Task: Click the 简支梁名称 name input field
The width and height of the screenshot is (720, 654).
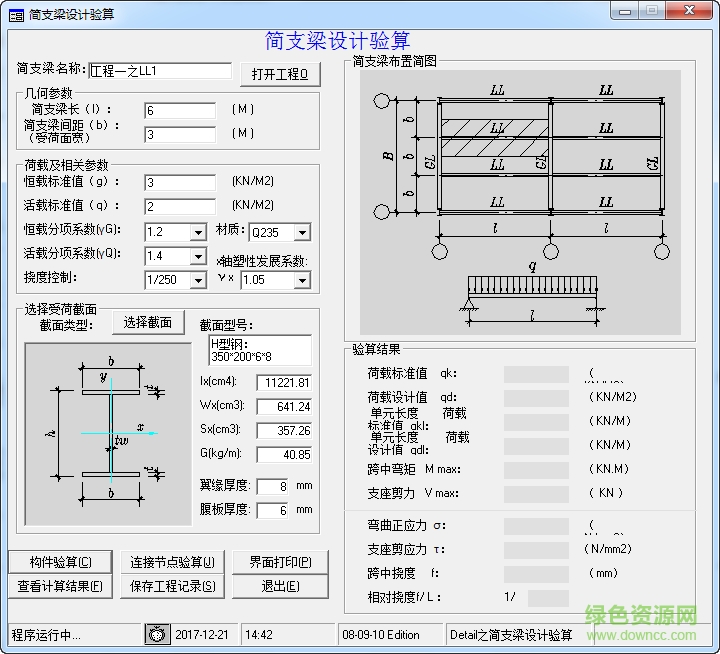Action: (x=161, y=71)
